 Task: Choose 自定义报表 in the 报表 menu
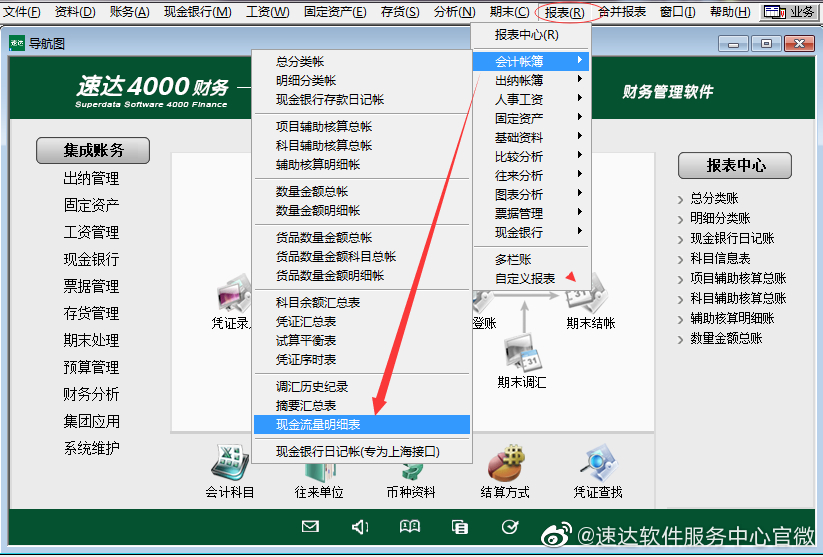pos(525,278)
